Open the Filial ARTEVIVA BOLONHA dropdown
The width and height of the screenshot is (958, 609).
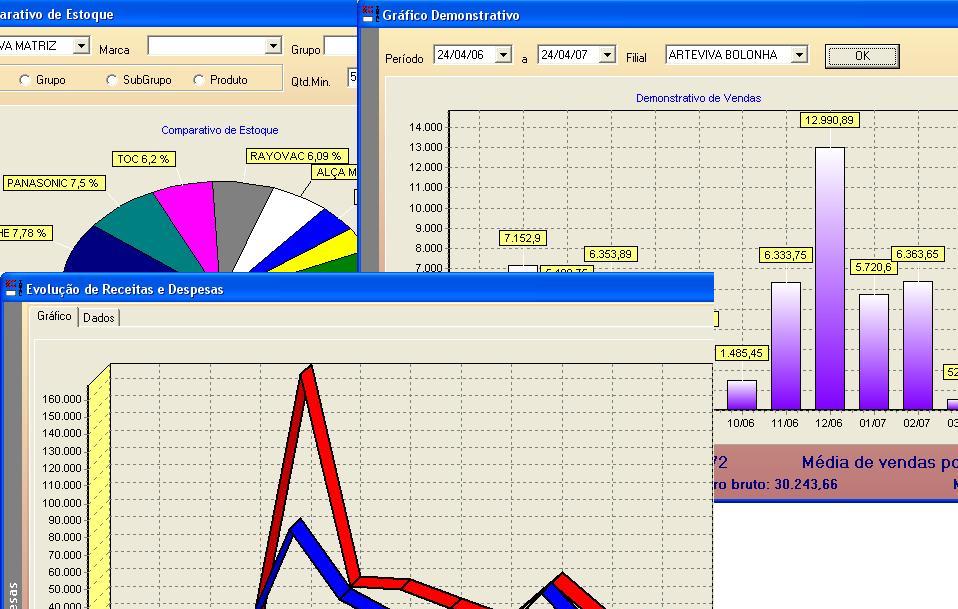coord(798,55)
